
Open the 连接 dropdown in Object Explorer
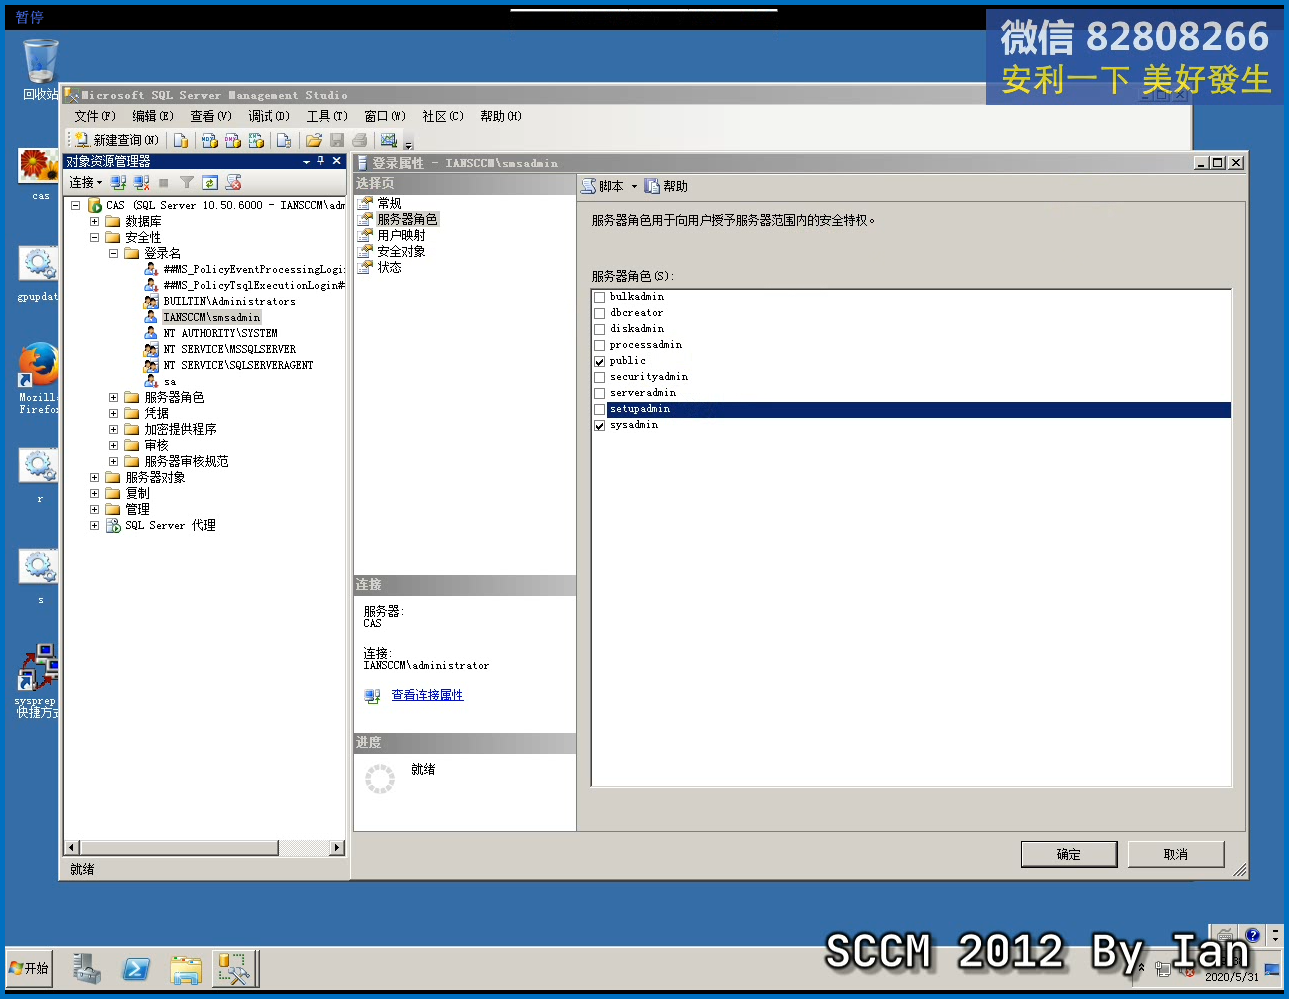[86, 182]
